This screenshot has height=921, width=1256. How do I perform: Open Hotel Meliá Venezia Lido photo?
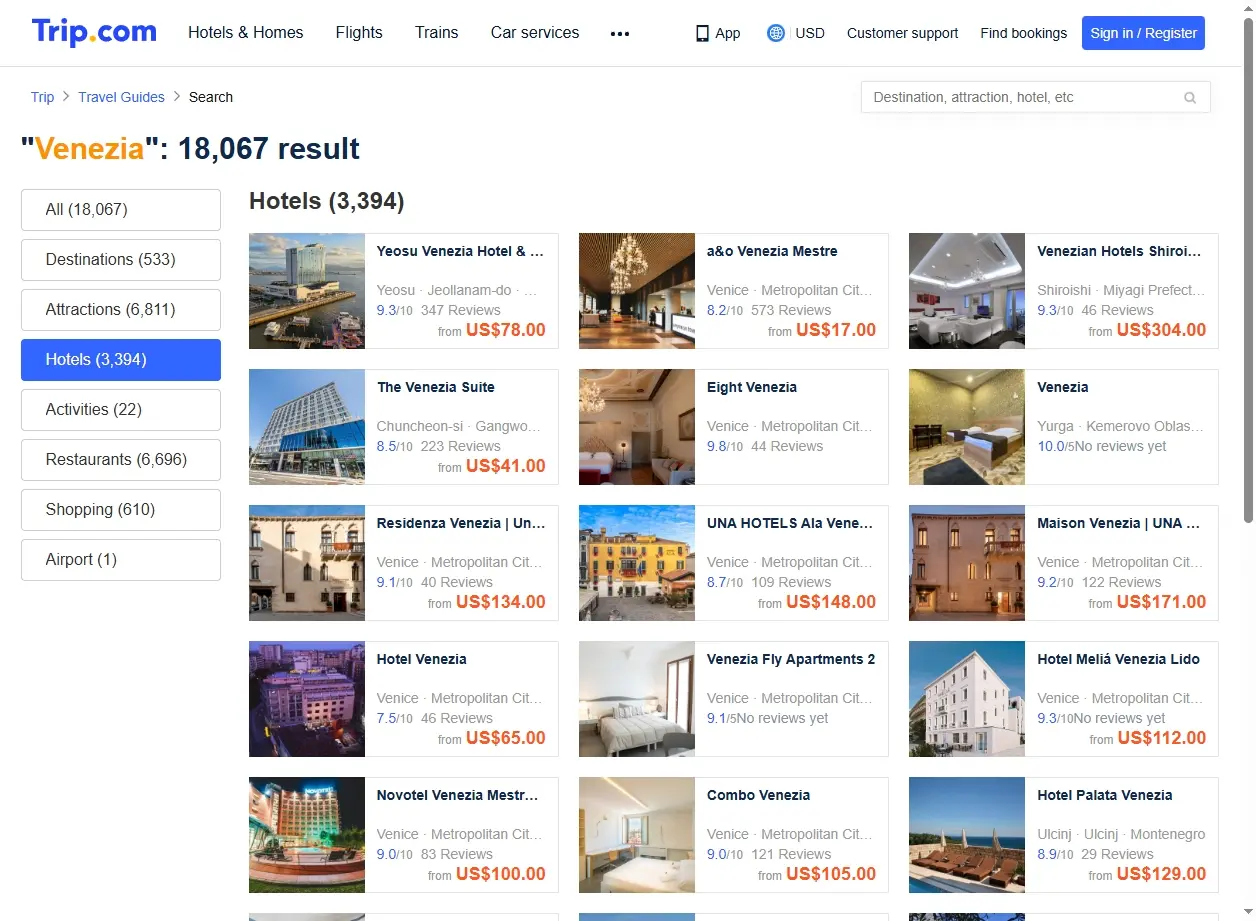[x=967, y=699]
